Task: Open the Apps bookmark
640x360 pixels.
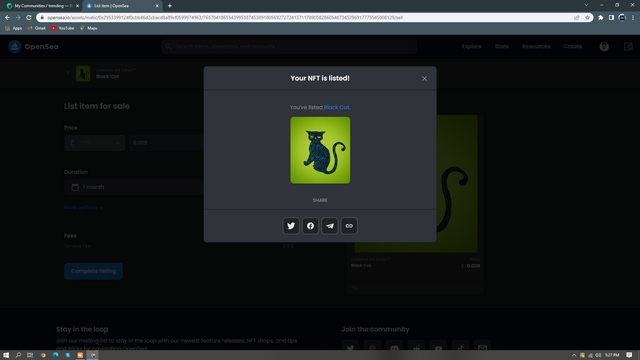Action: [13, 28]
